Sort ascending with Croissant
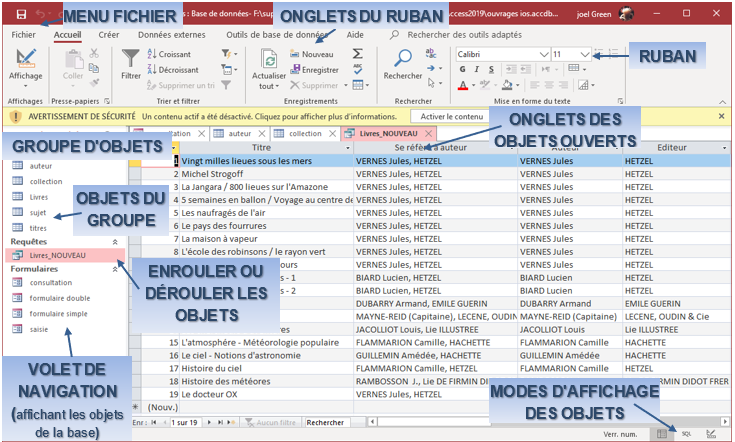The height and width of the screenshot is (442, 735). tap(169, 54)
